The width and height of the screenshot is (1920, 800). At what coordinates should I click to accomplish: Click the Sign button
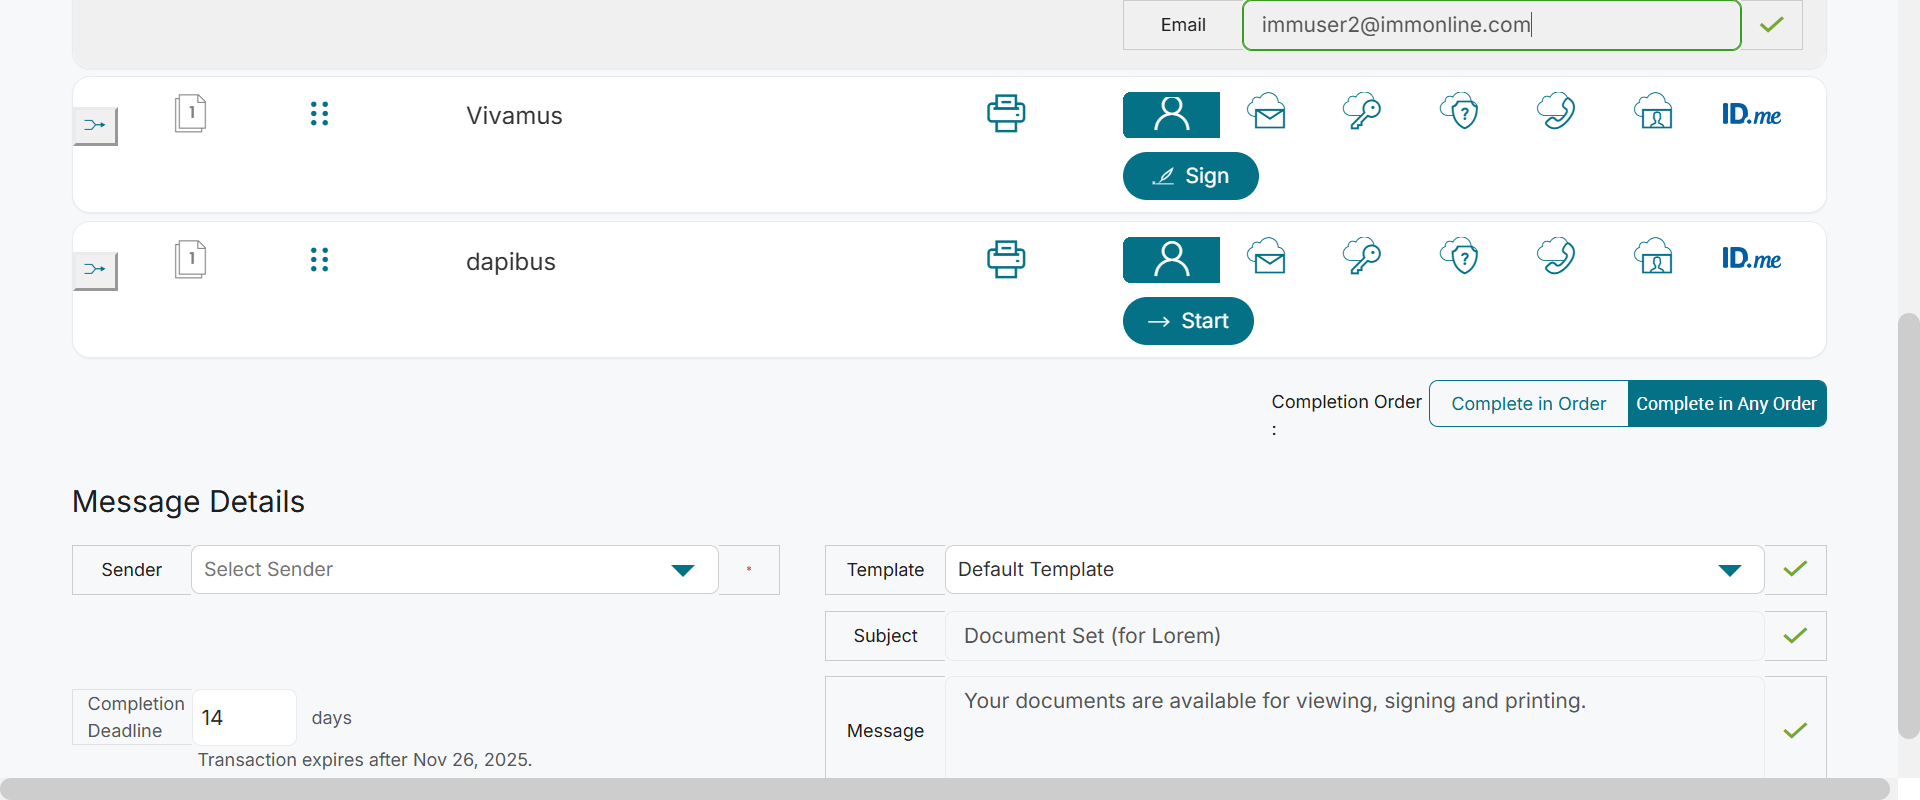click(x=1190, y=176)
